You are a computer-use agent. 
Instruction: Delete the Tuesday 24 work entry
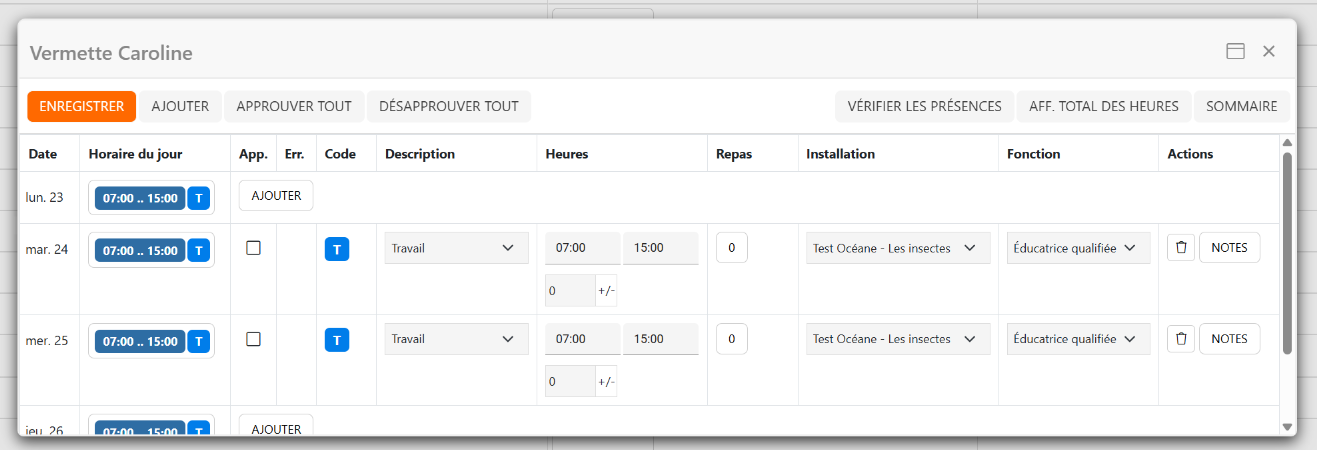pos(1181,248)
